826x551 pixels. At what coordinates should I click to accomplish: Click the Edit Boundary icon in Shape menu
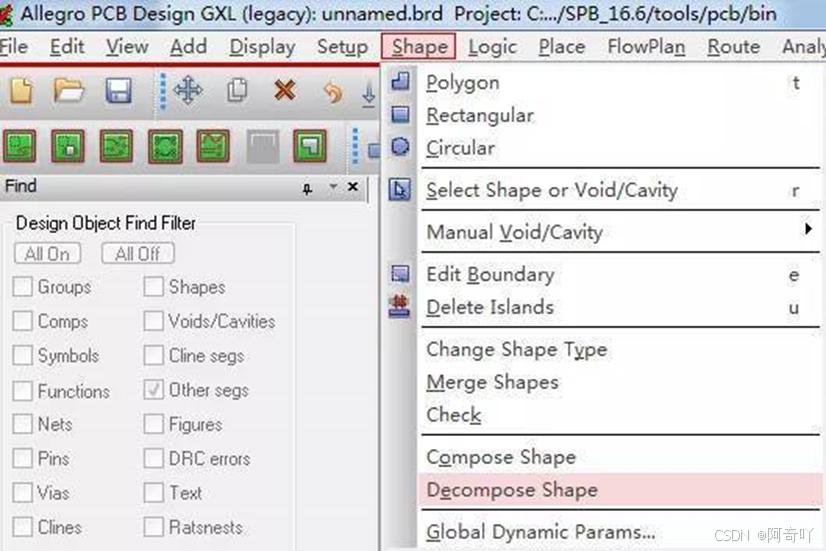[400, 274]
